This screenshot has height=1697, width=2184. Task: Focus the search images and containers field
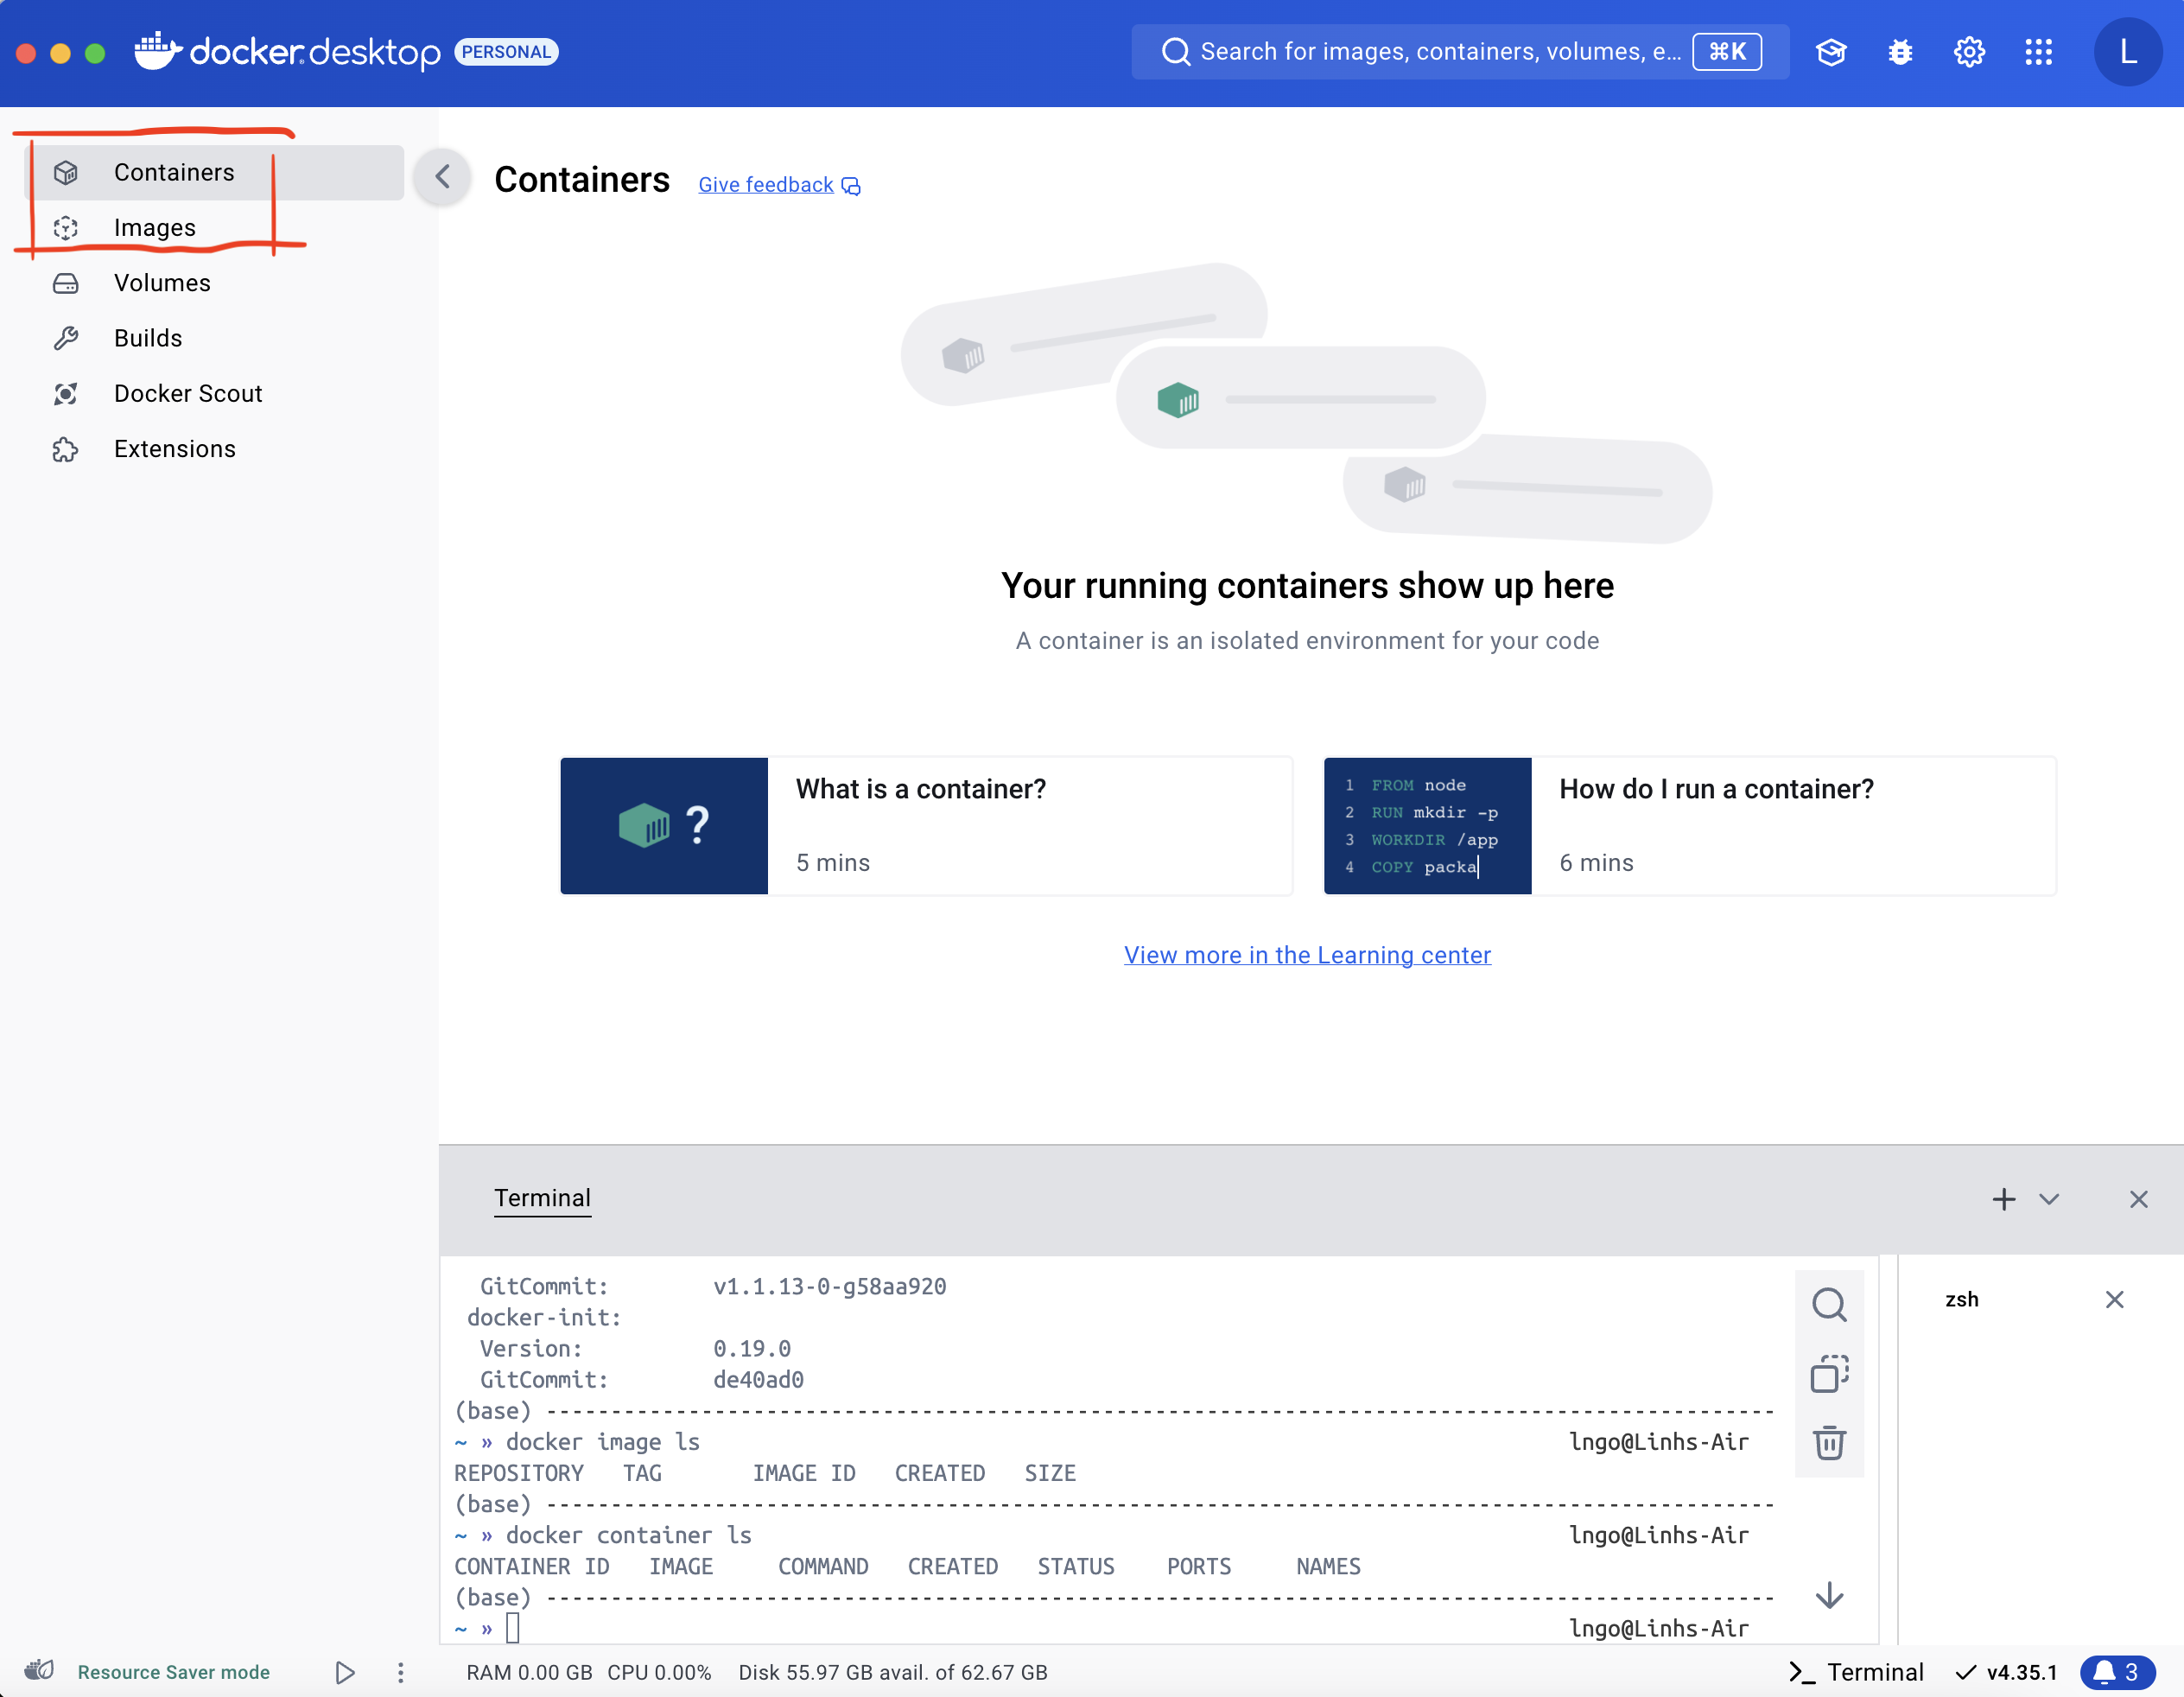[1460, 51]
